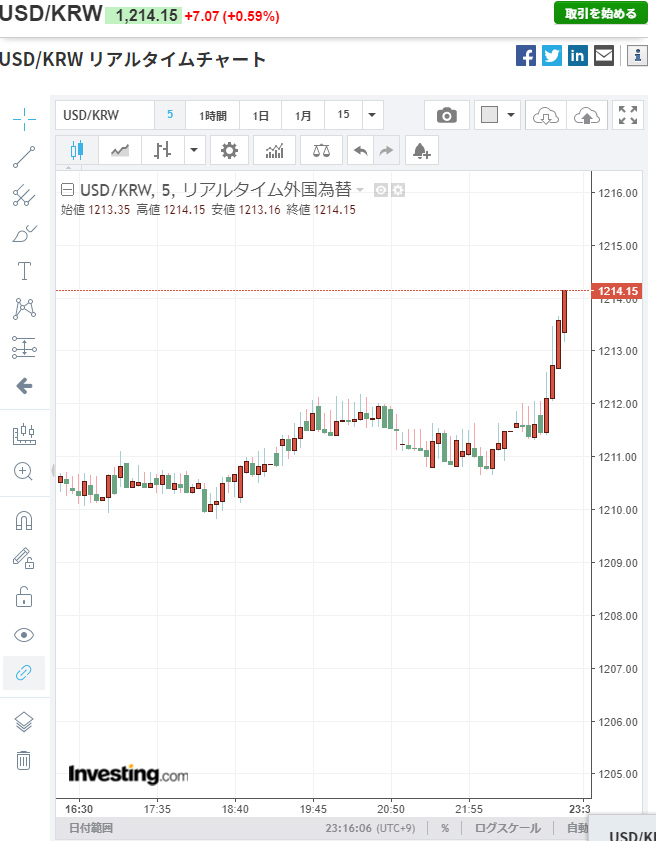Image resolution: width=656 pixels, height=841 pixels.
Task: Select the trend line drawing tool
Action: click(x=24, y=157)
